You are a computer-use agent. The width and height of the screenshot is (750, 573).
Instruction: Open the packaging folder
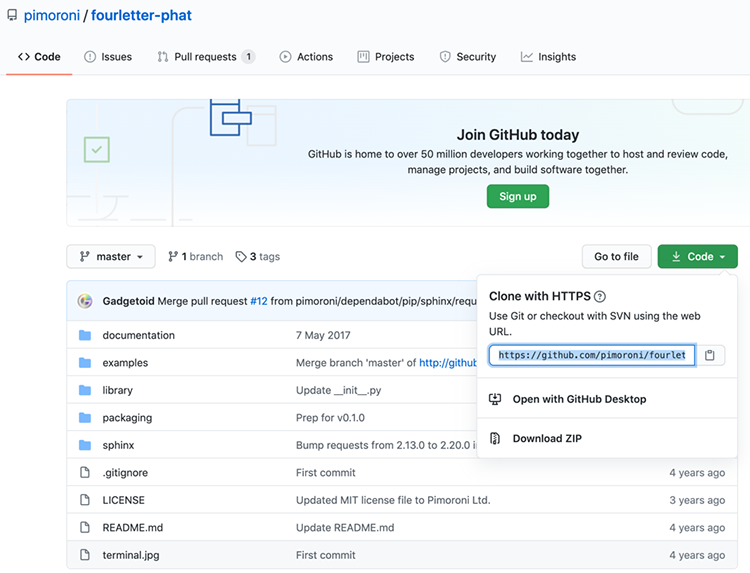point(127,418)
